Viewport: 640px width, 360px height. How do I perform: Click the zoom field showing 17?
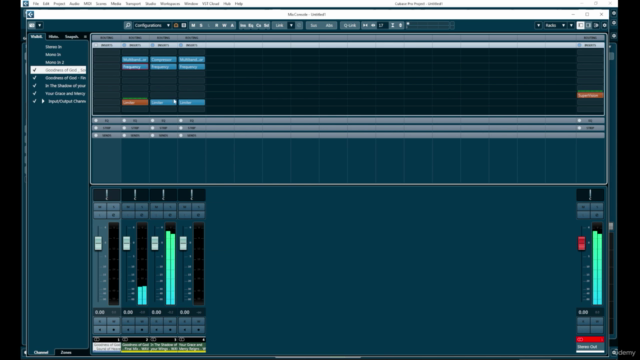point(382,25)
